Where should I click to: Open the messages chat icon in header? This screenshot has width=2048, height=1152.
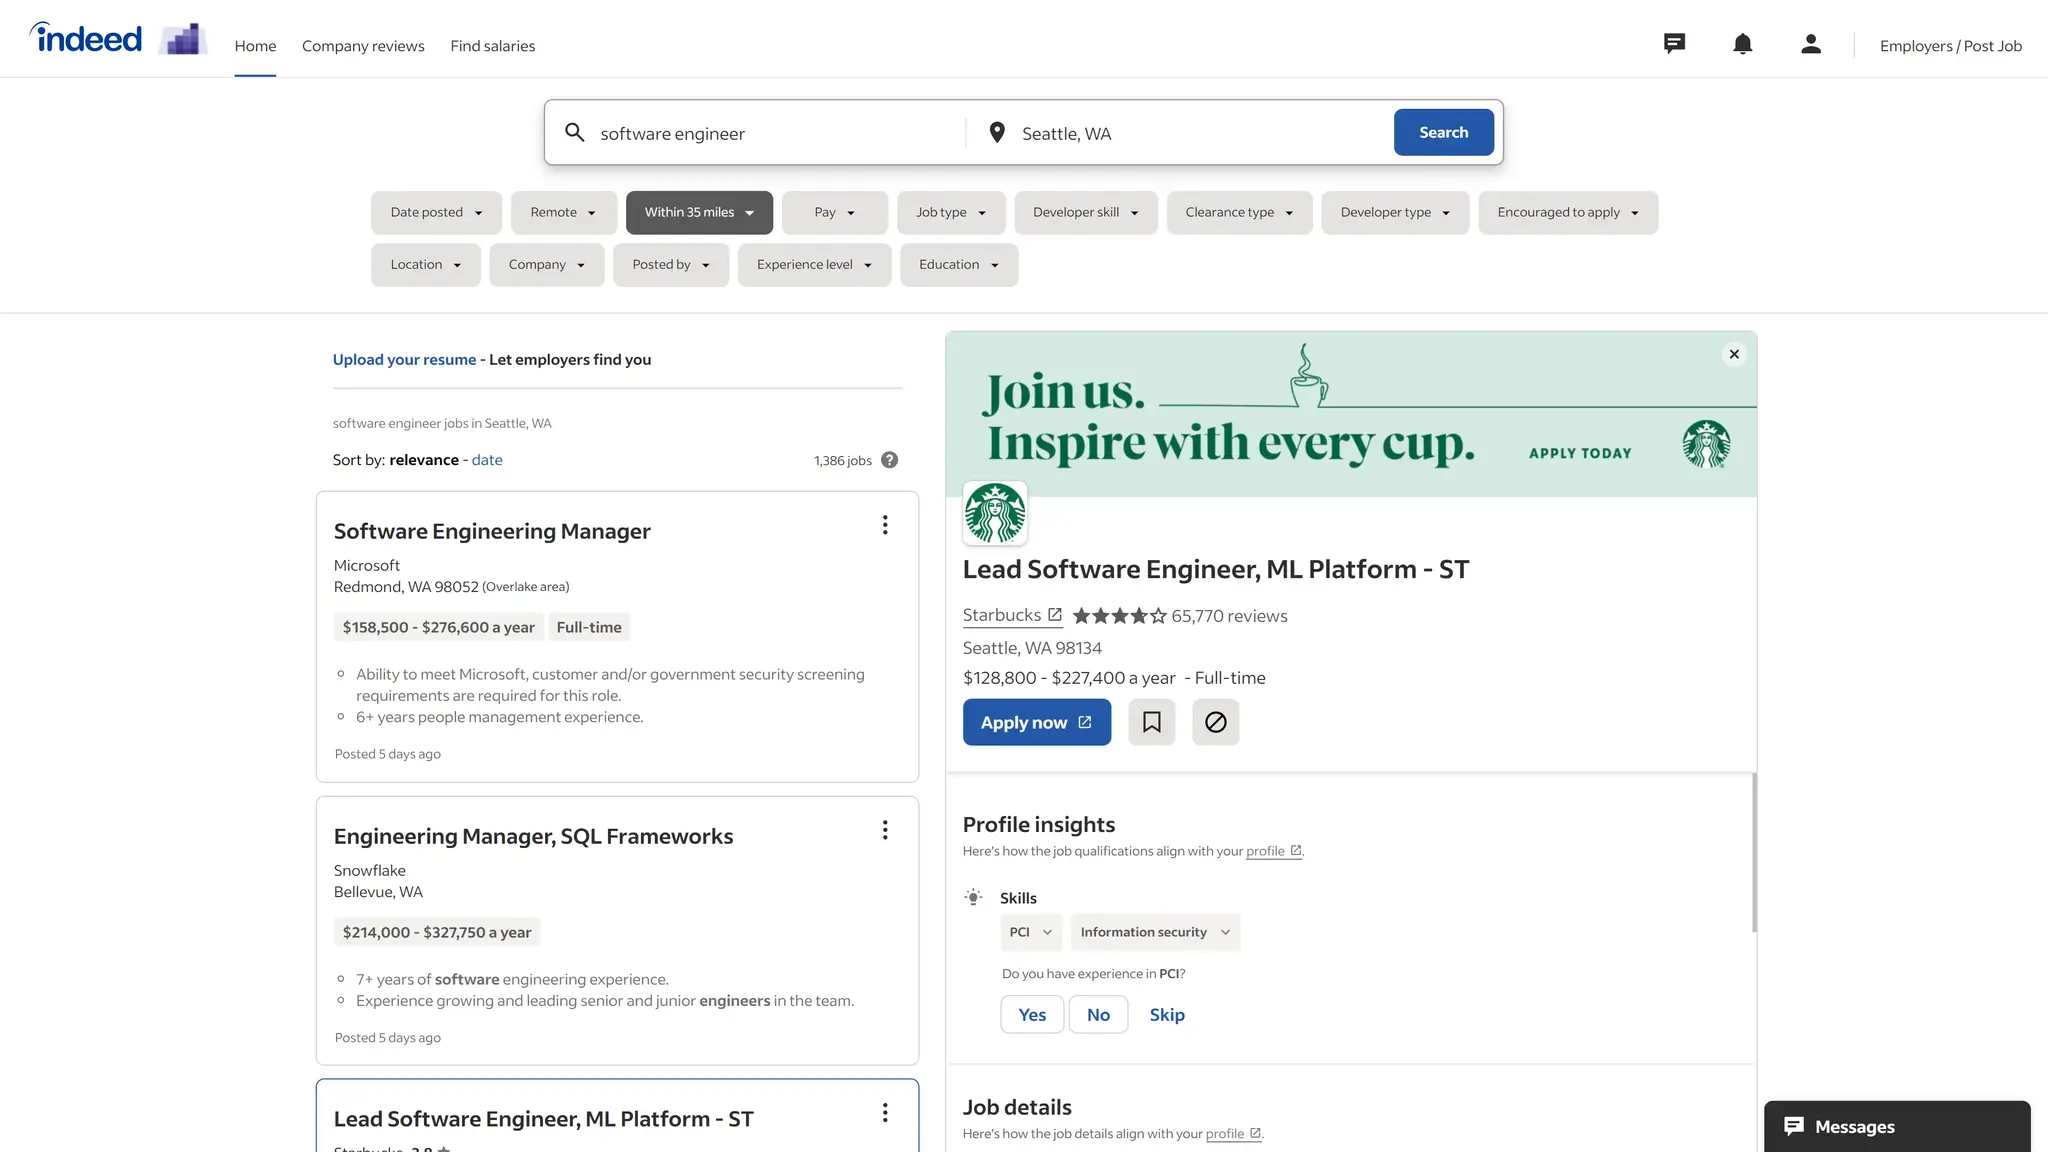pyautogui.click(x=1674, y=44)
